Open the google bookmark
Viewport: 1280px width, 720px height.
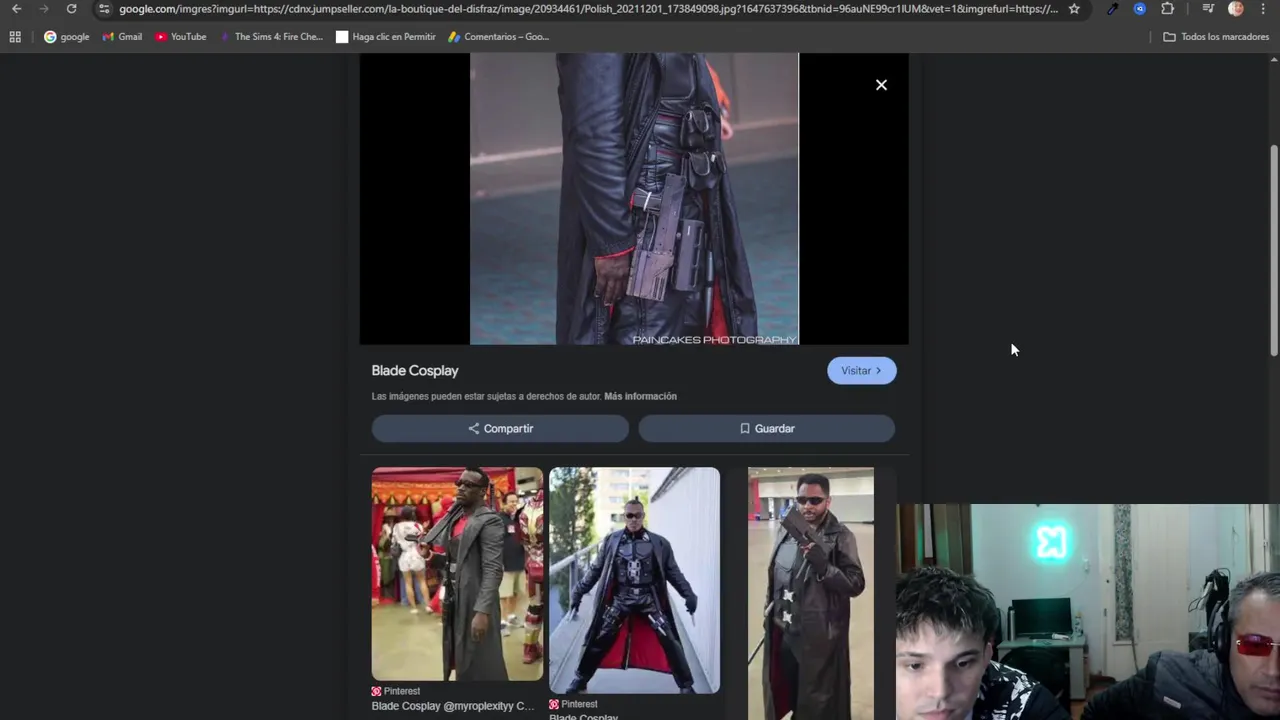click(x=66, y=37)
